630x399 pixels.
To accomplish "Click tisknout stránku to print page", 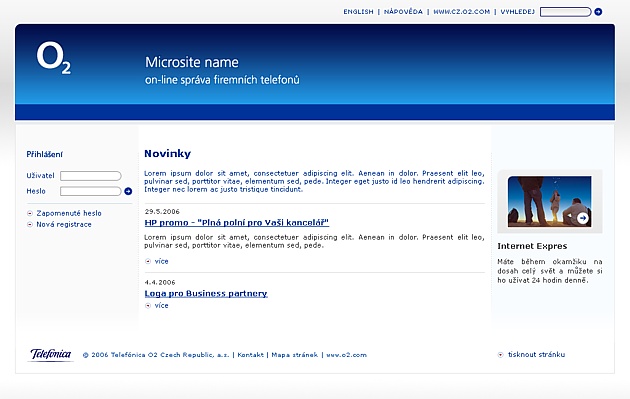I will click(x=536, y=354).
